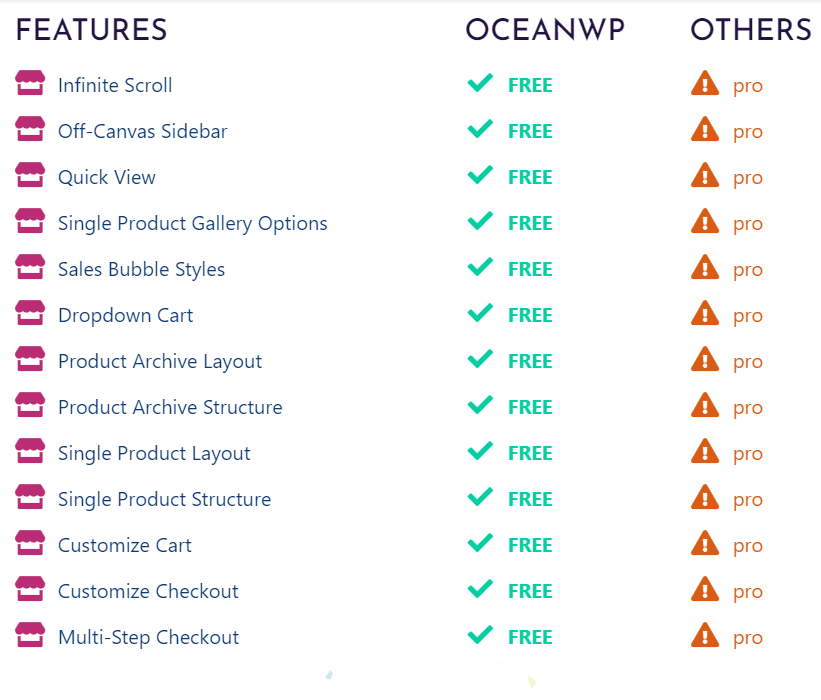The width and height of the screenshot is (821, 700).
Task: Click the OCEANWP column heading
Action: (x=545, y=29)
